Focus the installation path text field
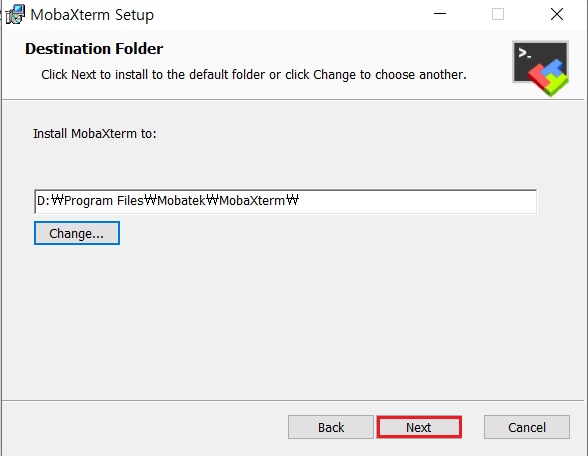The width and height of the screenshot is (588, 456). (285, 201)
